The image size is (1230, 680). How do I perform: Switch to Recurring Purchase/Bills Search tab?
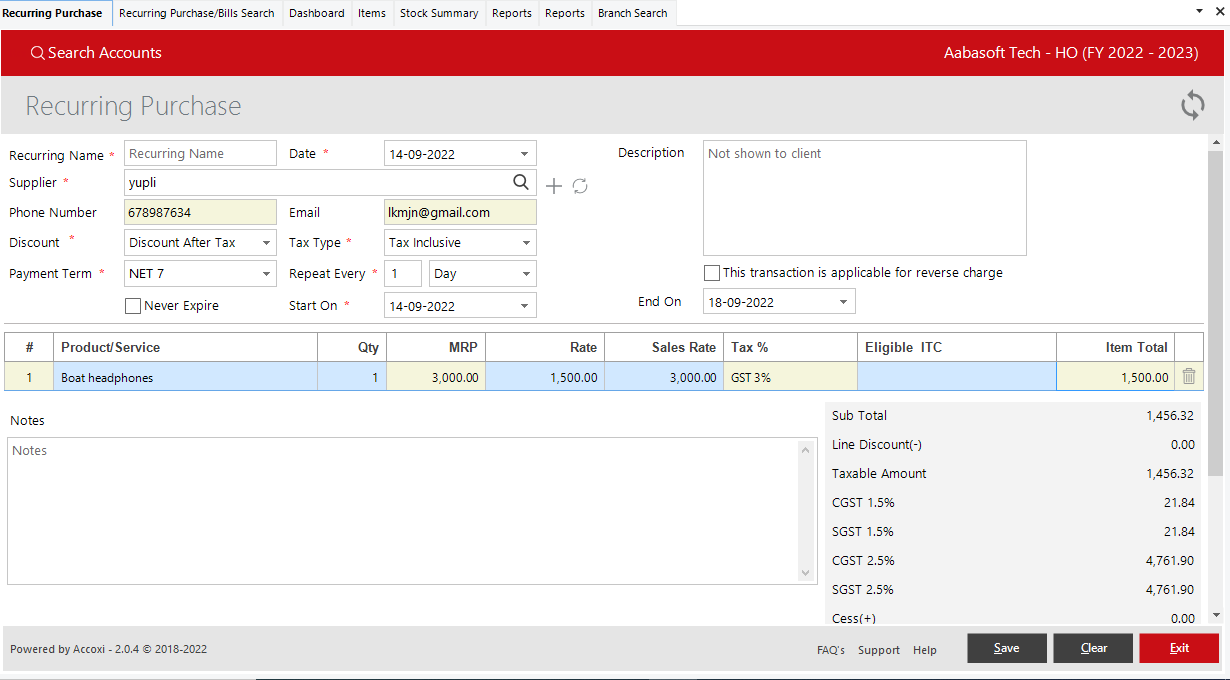[197, 13]
